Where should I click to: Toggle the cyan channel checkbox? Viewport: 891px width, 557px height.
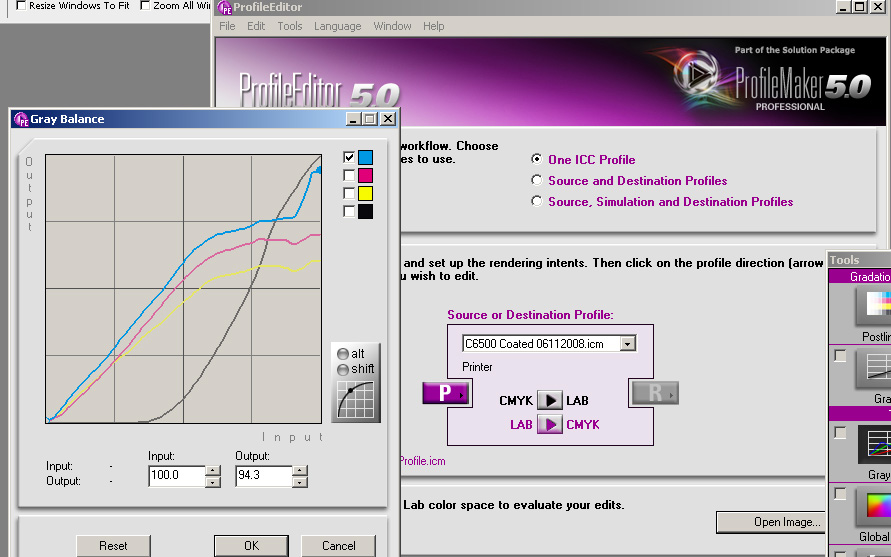pyautogui.click(x=349, y=157)
